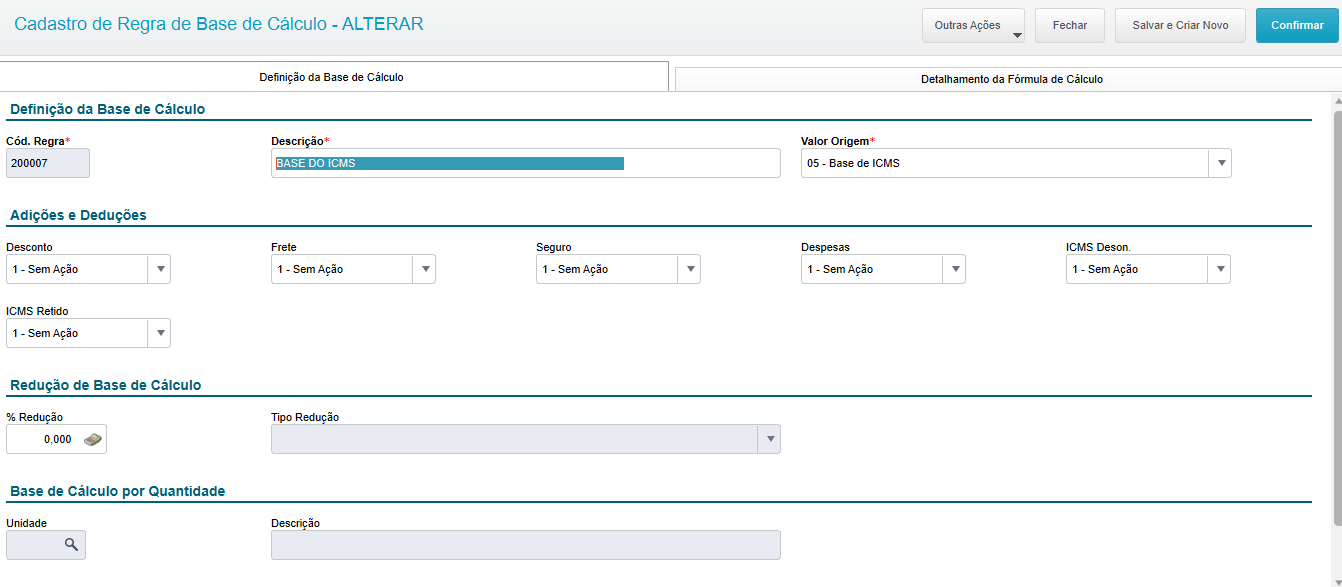Click the Descrição text field with BASE DO ICMS

pyautogui.click(x=525, y=163)
